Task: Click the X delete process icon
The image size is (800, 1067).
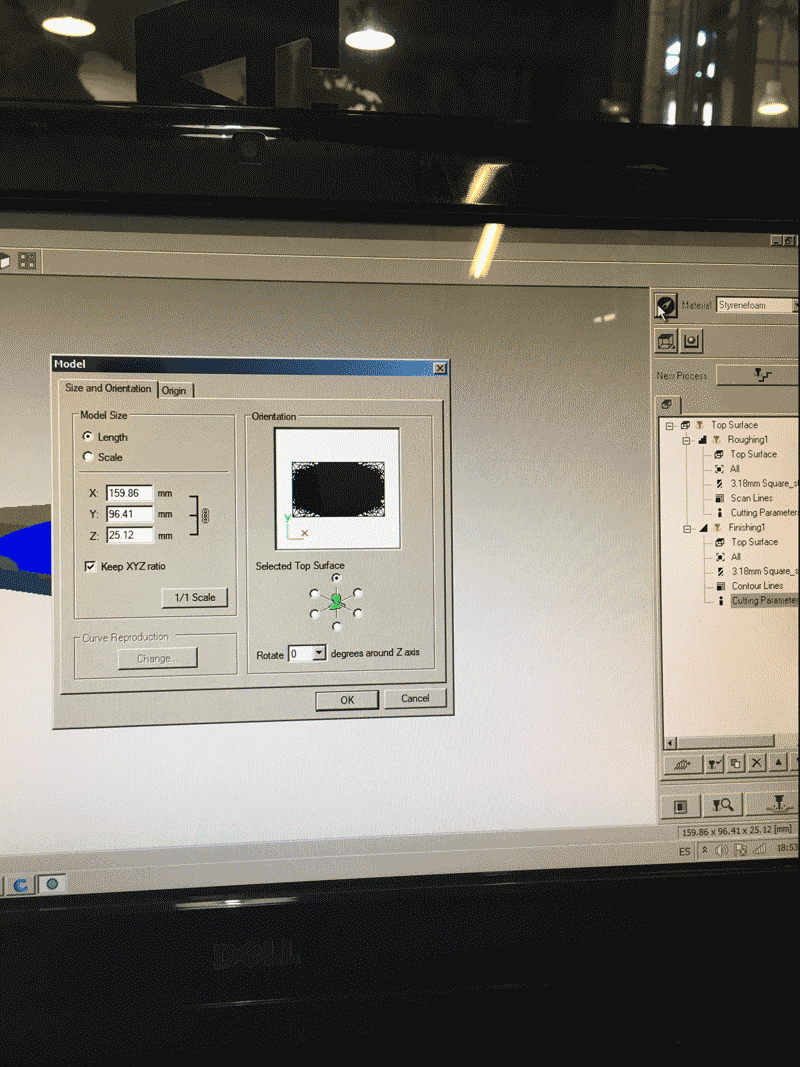Action: [x=756, y=763]
